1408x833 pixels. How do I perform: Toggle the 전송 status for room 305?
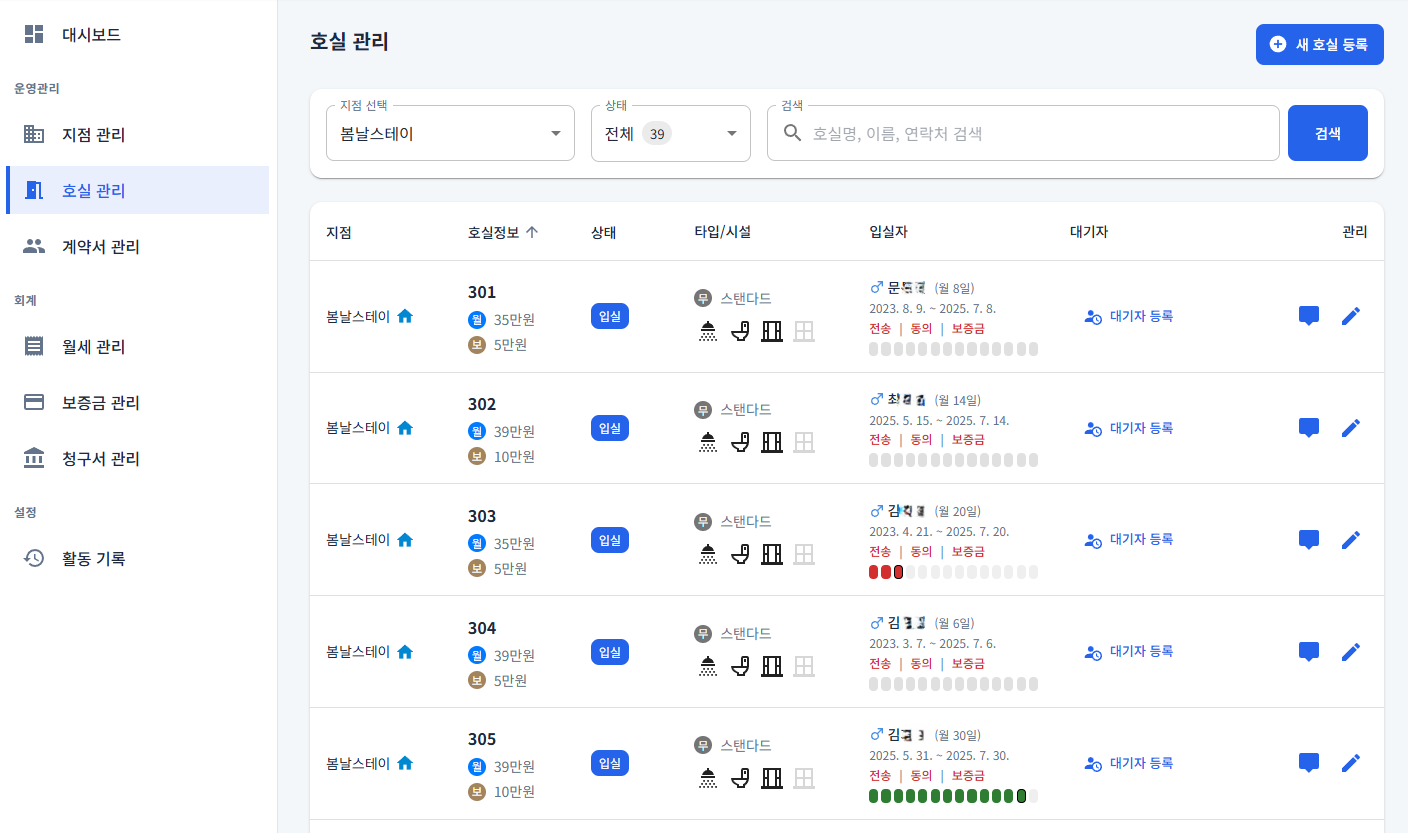(880, 774)
